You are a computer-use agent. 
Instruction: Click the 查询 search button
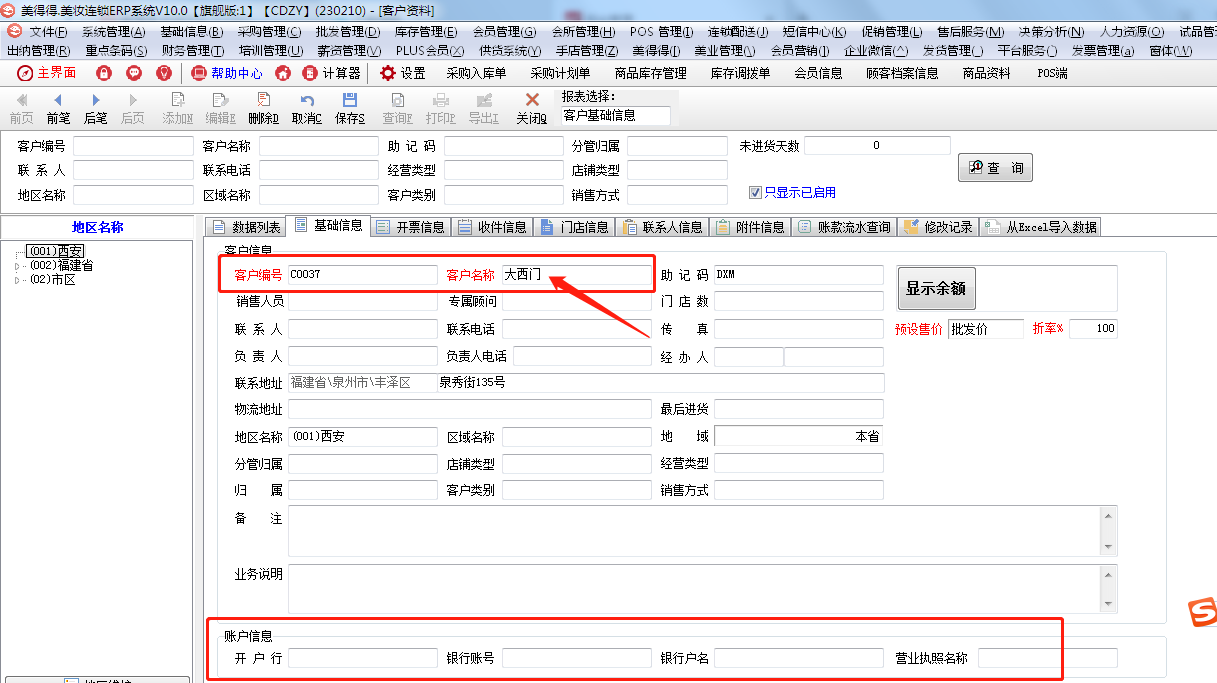995,168
